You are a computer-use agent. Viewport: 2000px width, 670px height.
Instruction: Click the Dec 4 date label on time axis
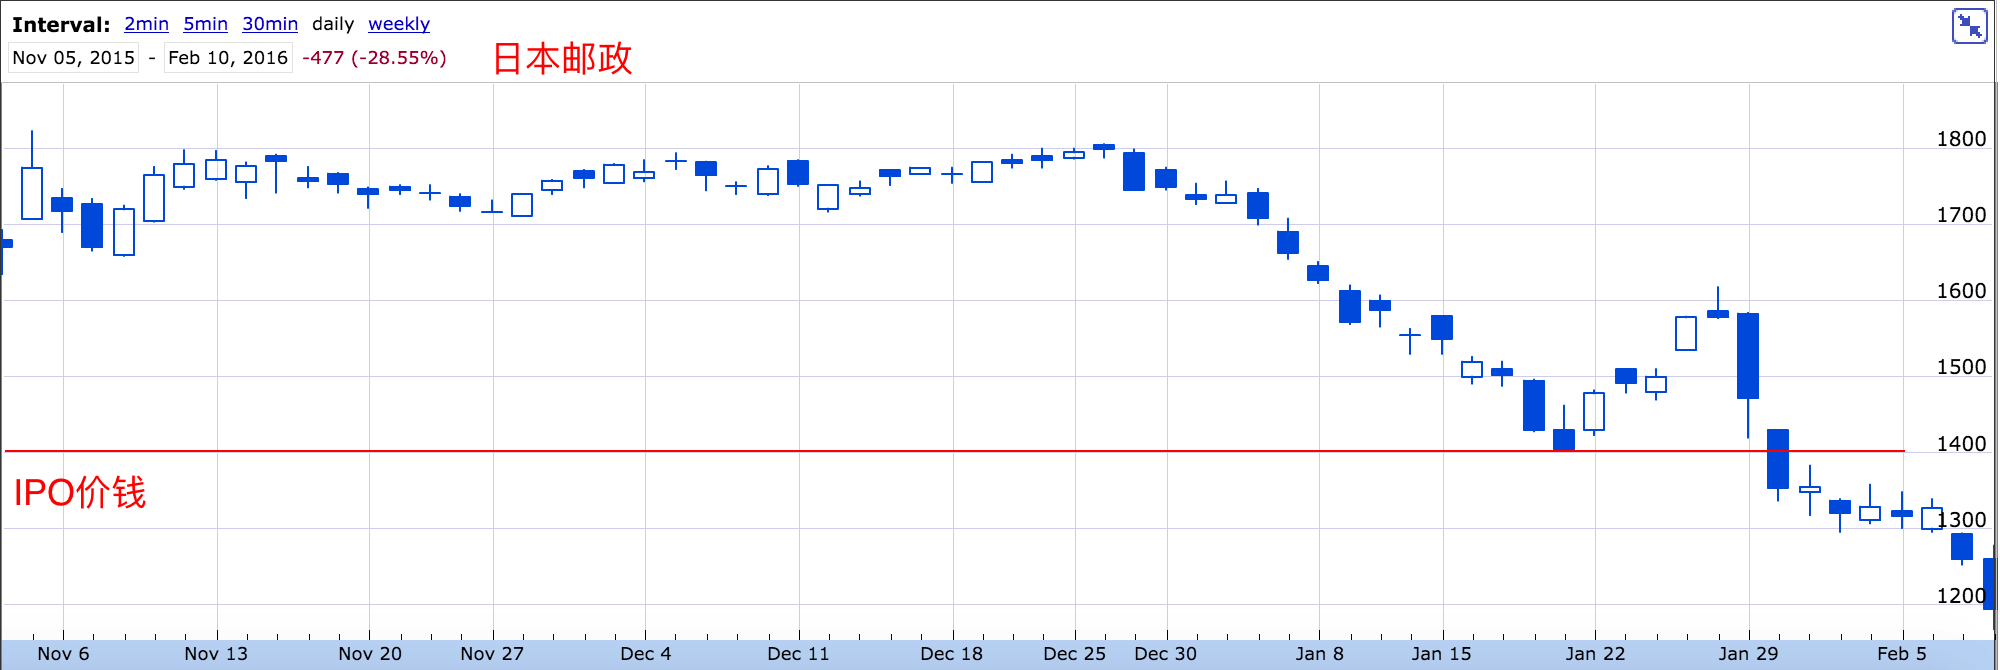coord(645,654)
